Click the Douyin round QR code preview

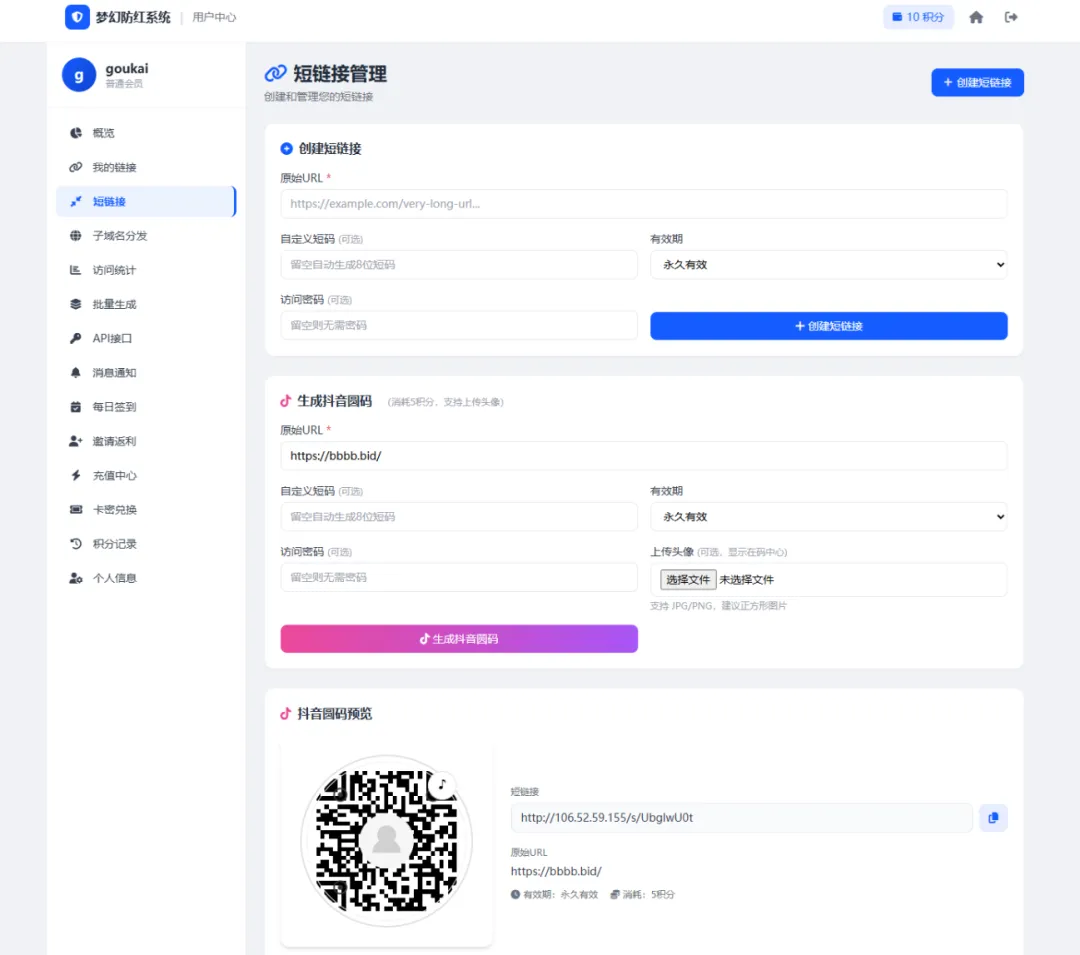pyautogui.click(x=386, y=841)
